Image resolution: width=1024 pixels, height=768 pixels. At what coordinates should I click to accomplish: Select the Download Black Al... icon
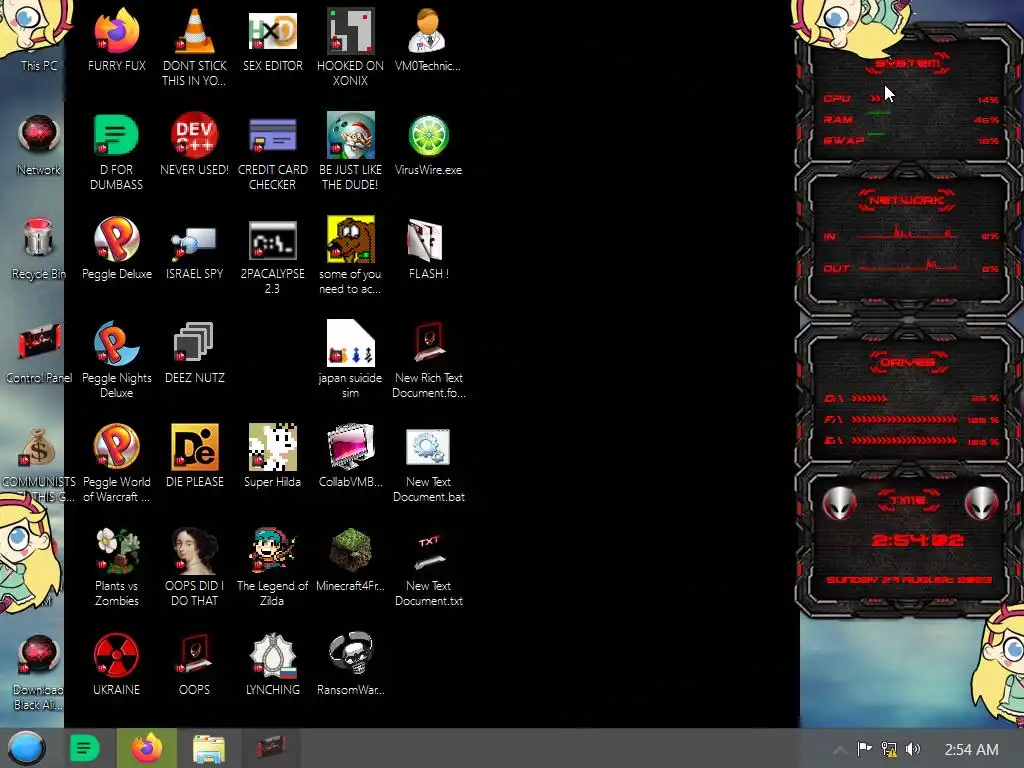point(39,672)
